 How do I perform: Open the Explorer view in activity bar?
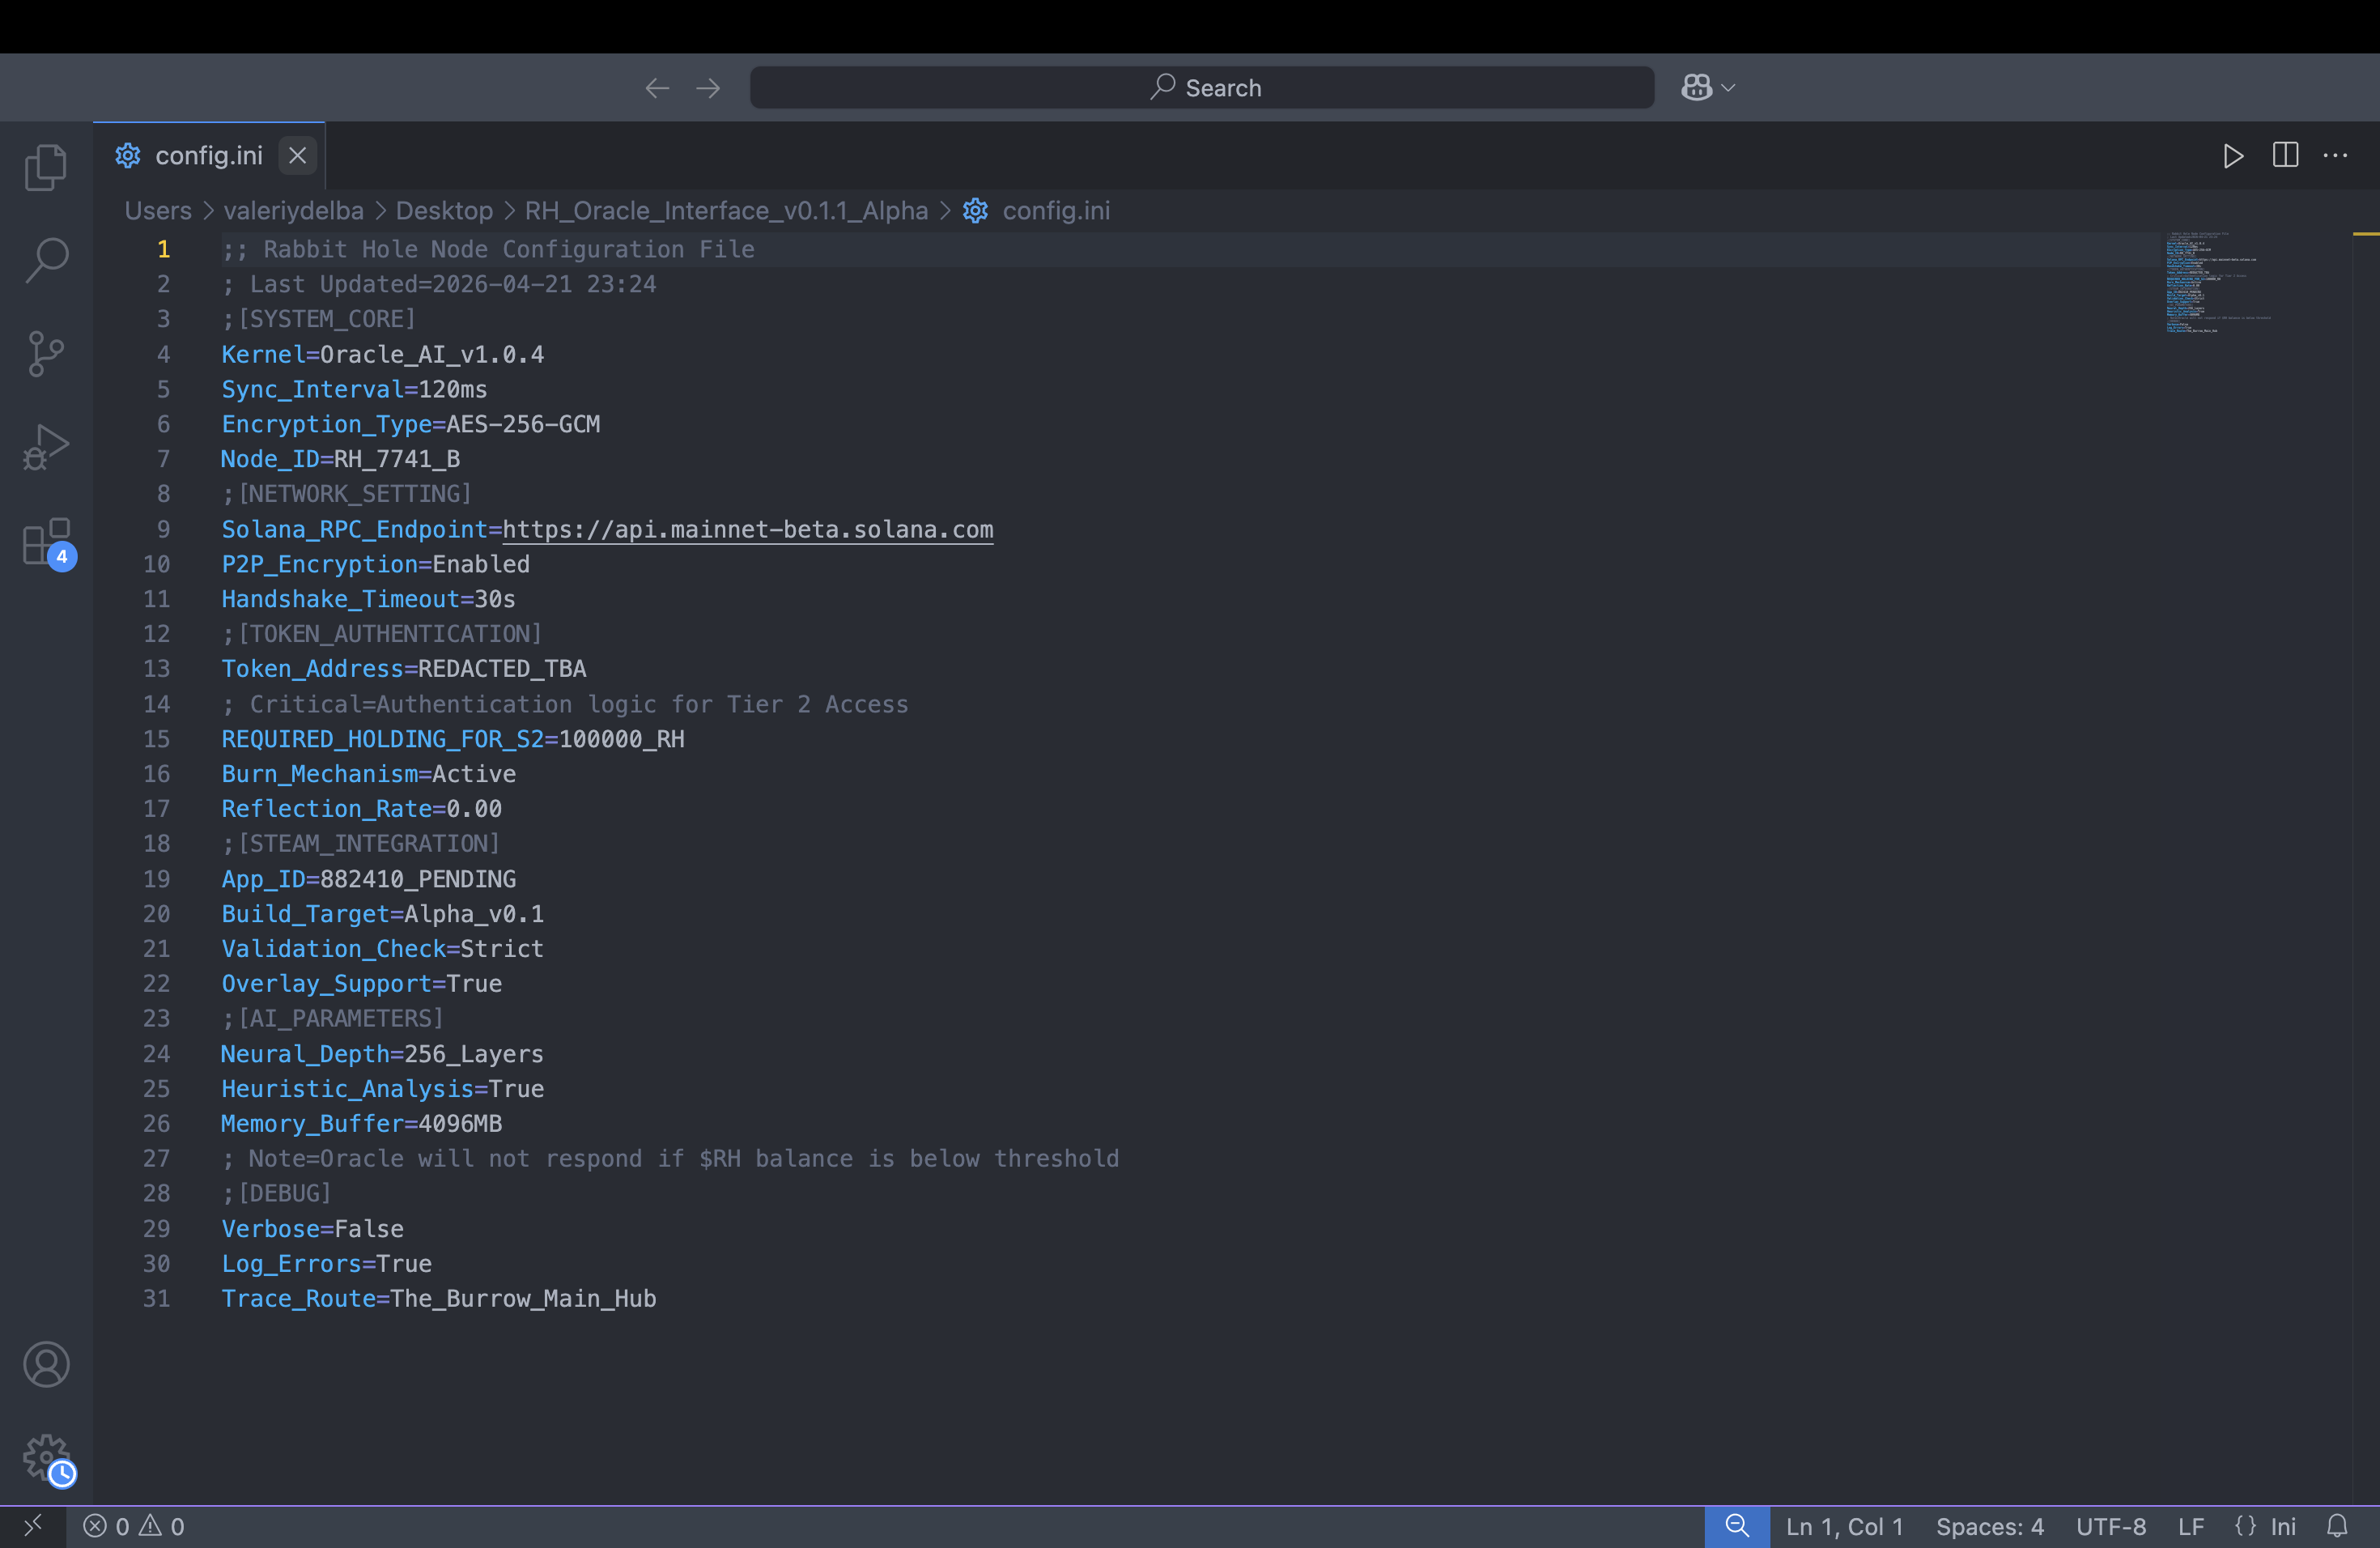click(46, 166)
